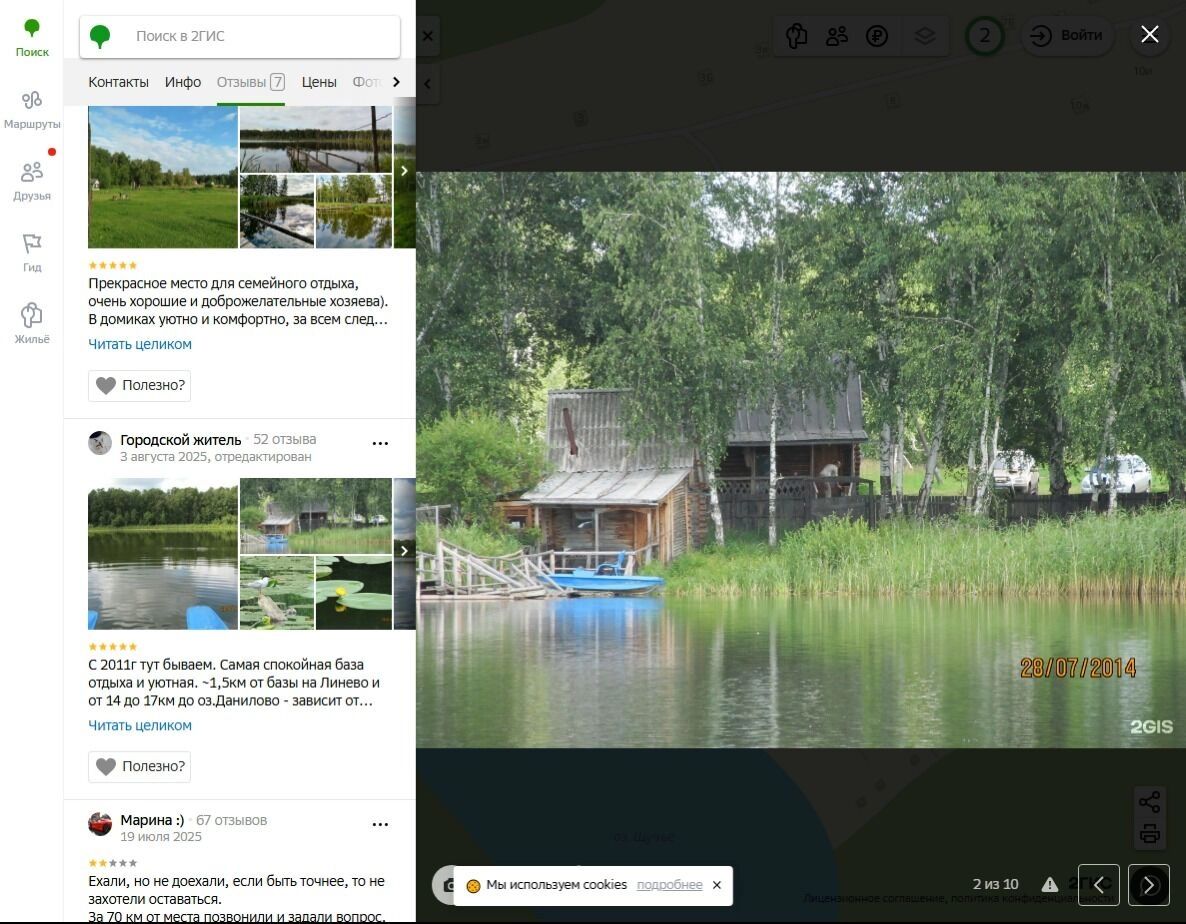Screen dimensions: 1186x924
Task: Open the lake thumbnail in Городской житель review
Action: pos(163,554)
